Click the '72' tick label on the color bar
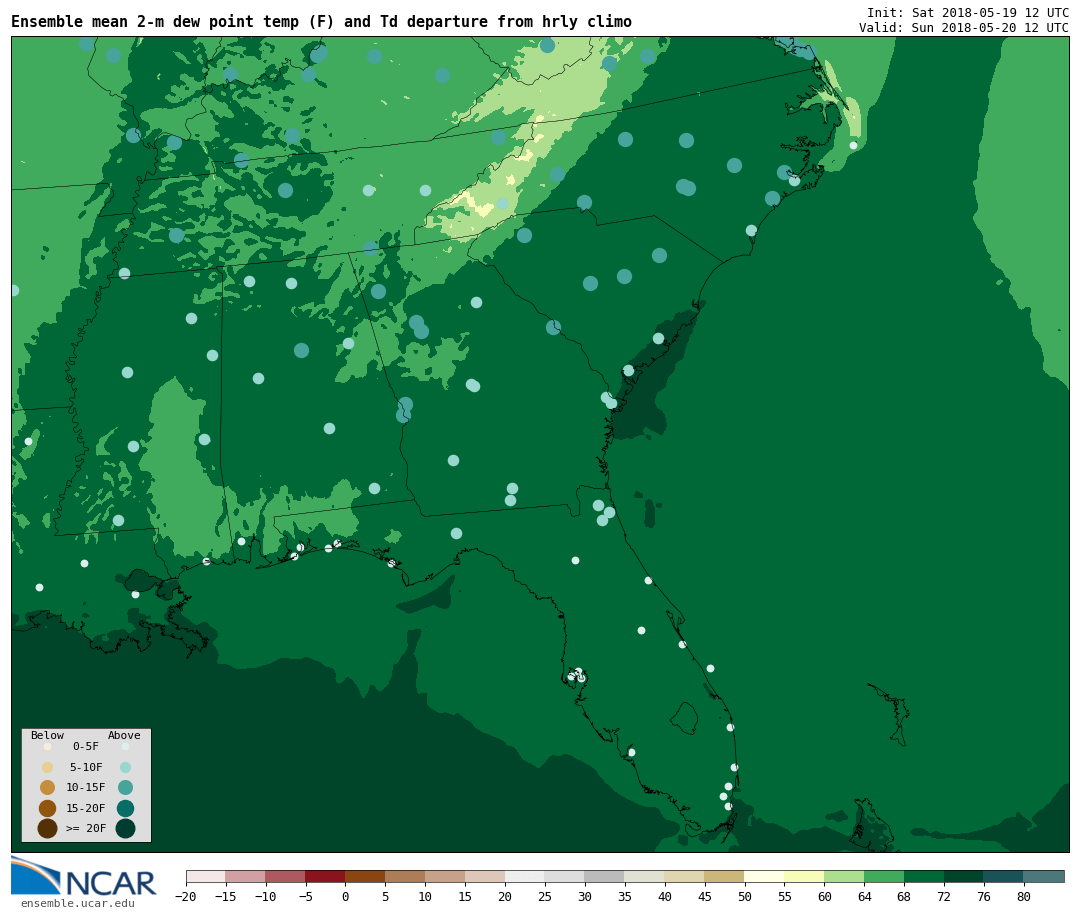1080x915 pixels. point(945,896)
